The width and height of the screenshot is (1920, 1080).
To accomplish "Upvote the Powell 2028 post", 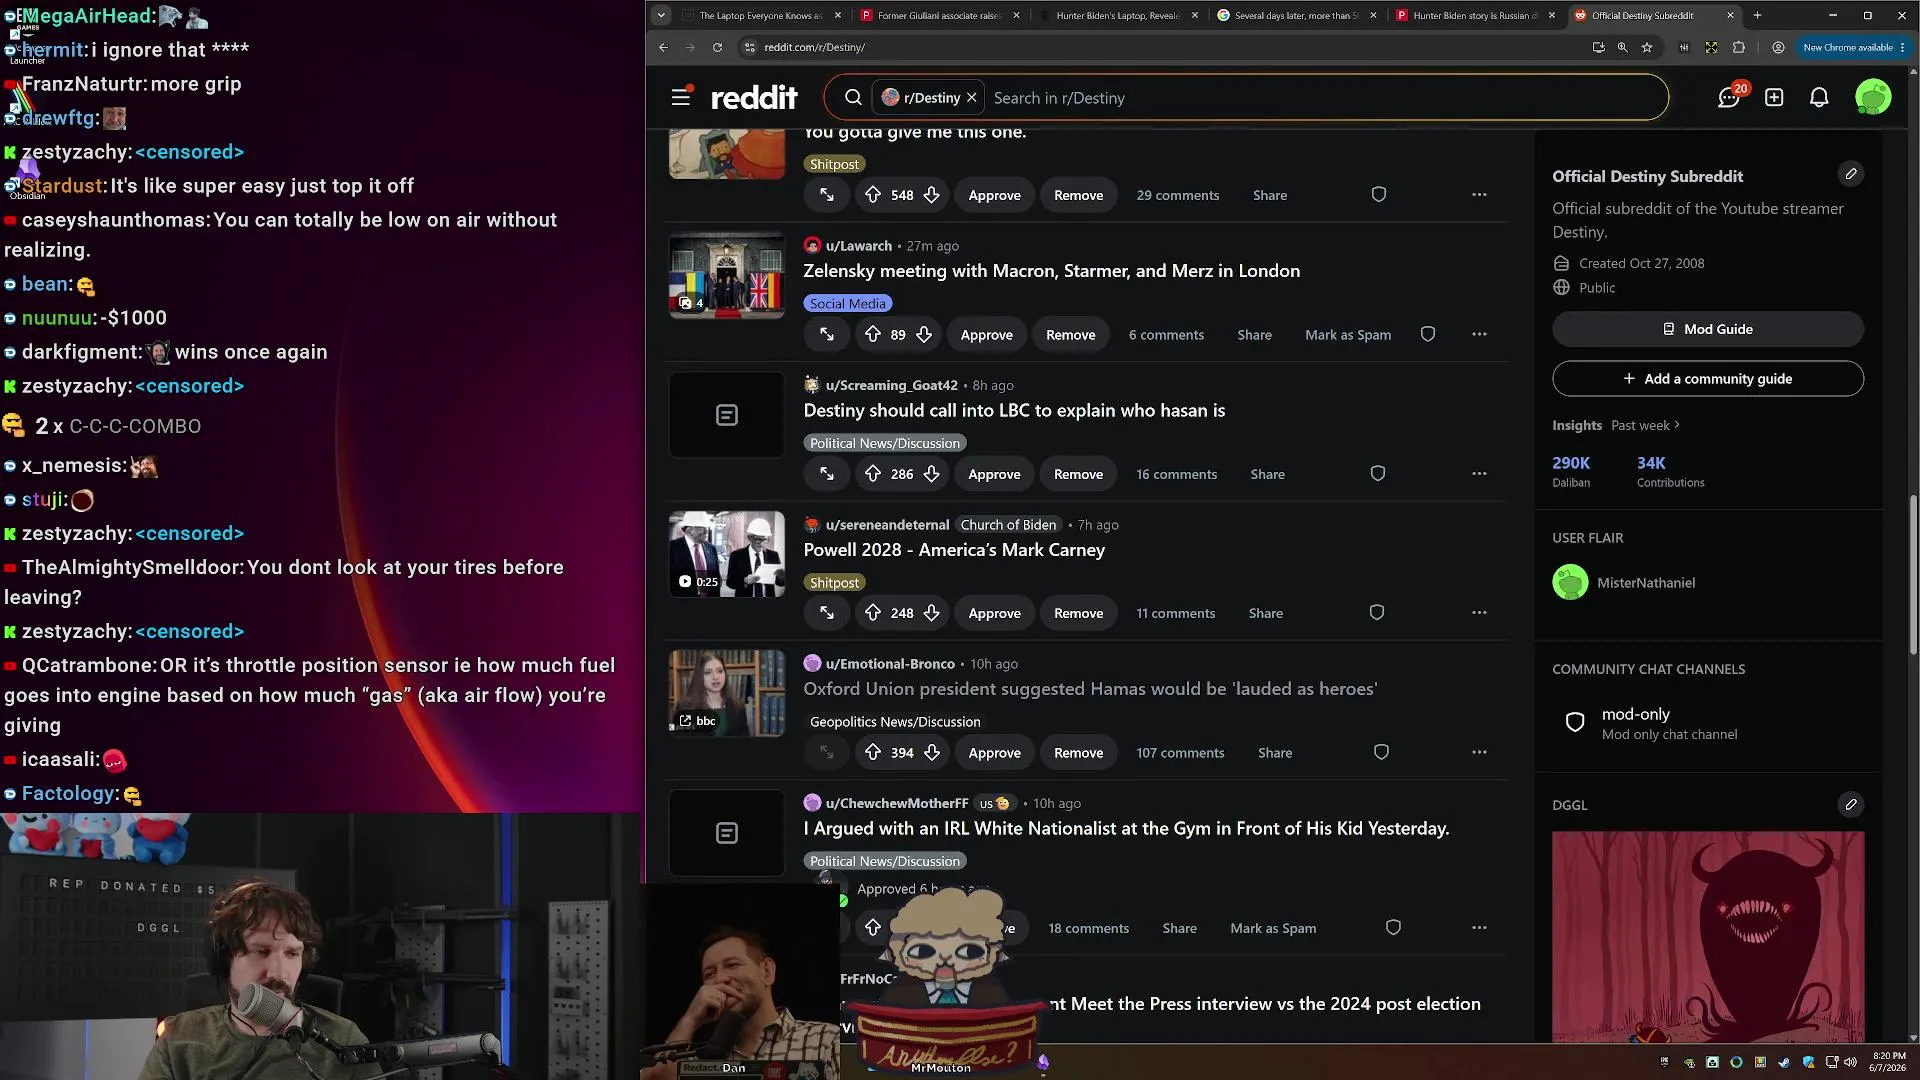I will 873,612.
